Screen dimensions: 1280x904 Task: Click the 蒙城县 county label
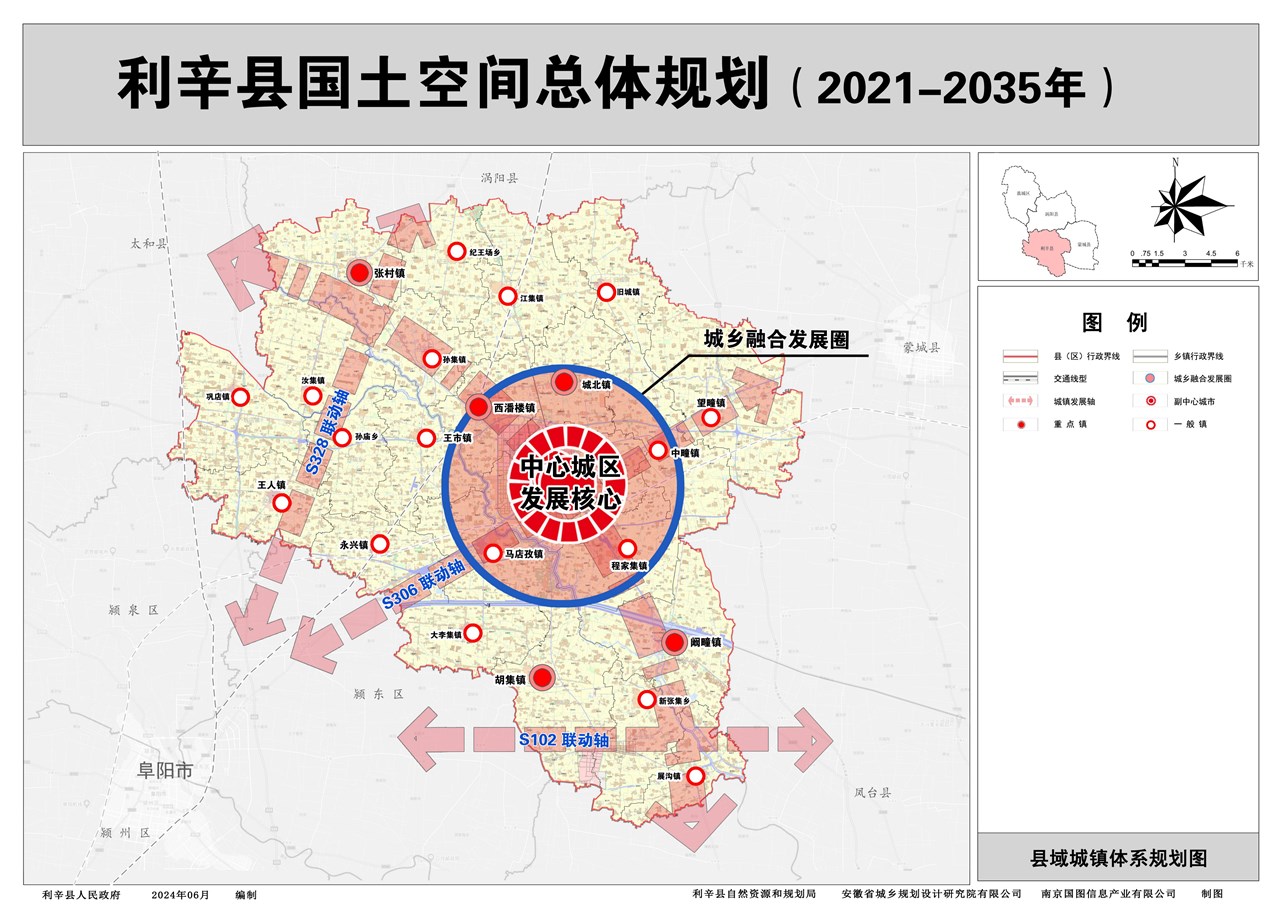pyautogui.click(x=921, y=347)
